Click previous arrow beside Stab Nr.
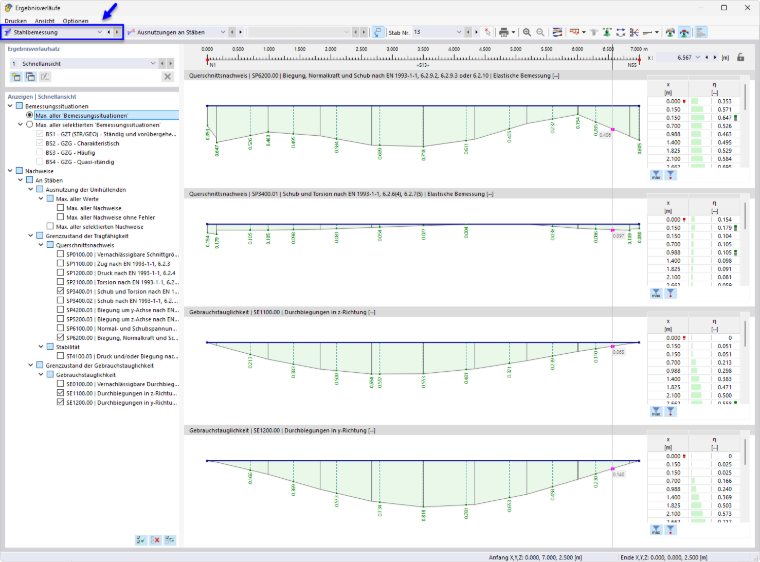This screenshot has height=562, width=760. (468, 32)
